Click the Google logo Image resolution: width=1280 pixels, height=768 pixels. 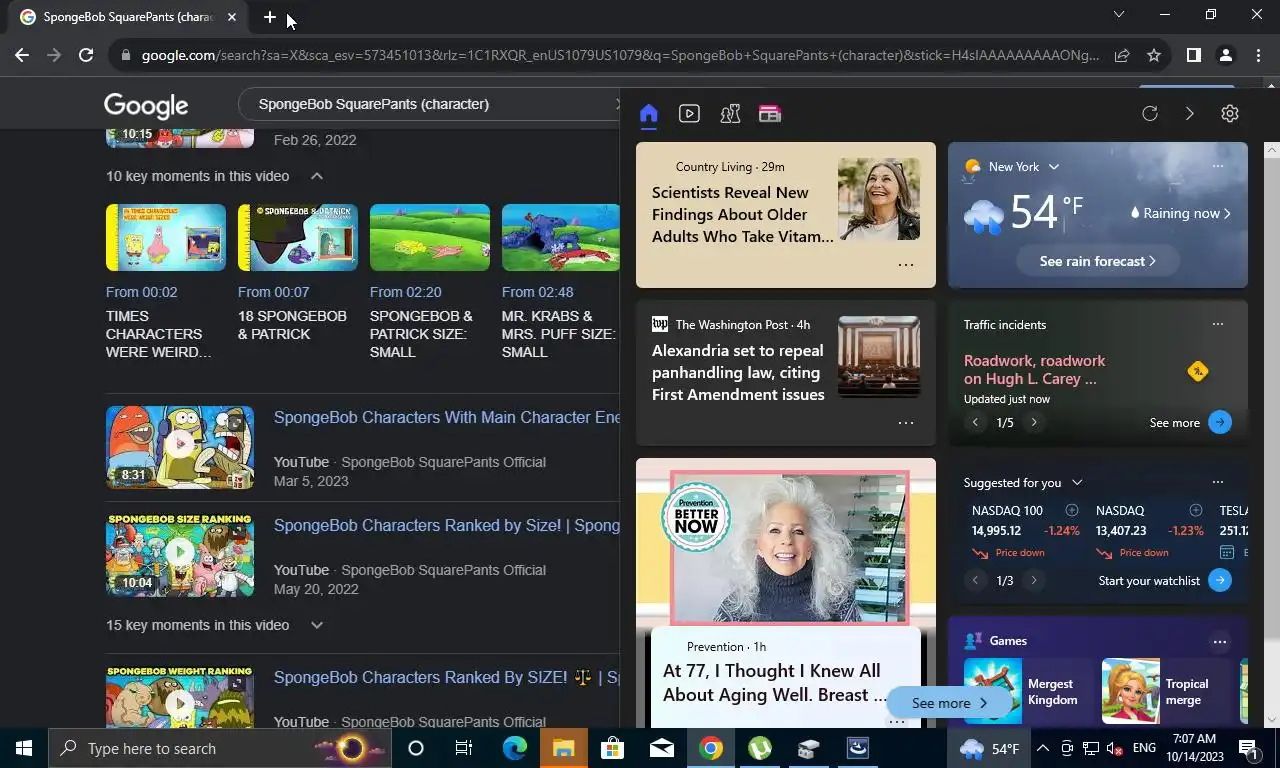pyautogui.click(x=146, y=105)
